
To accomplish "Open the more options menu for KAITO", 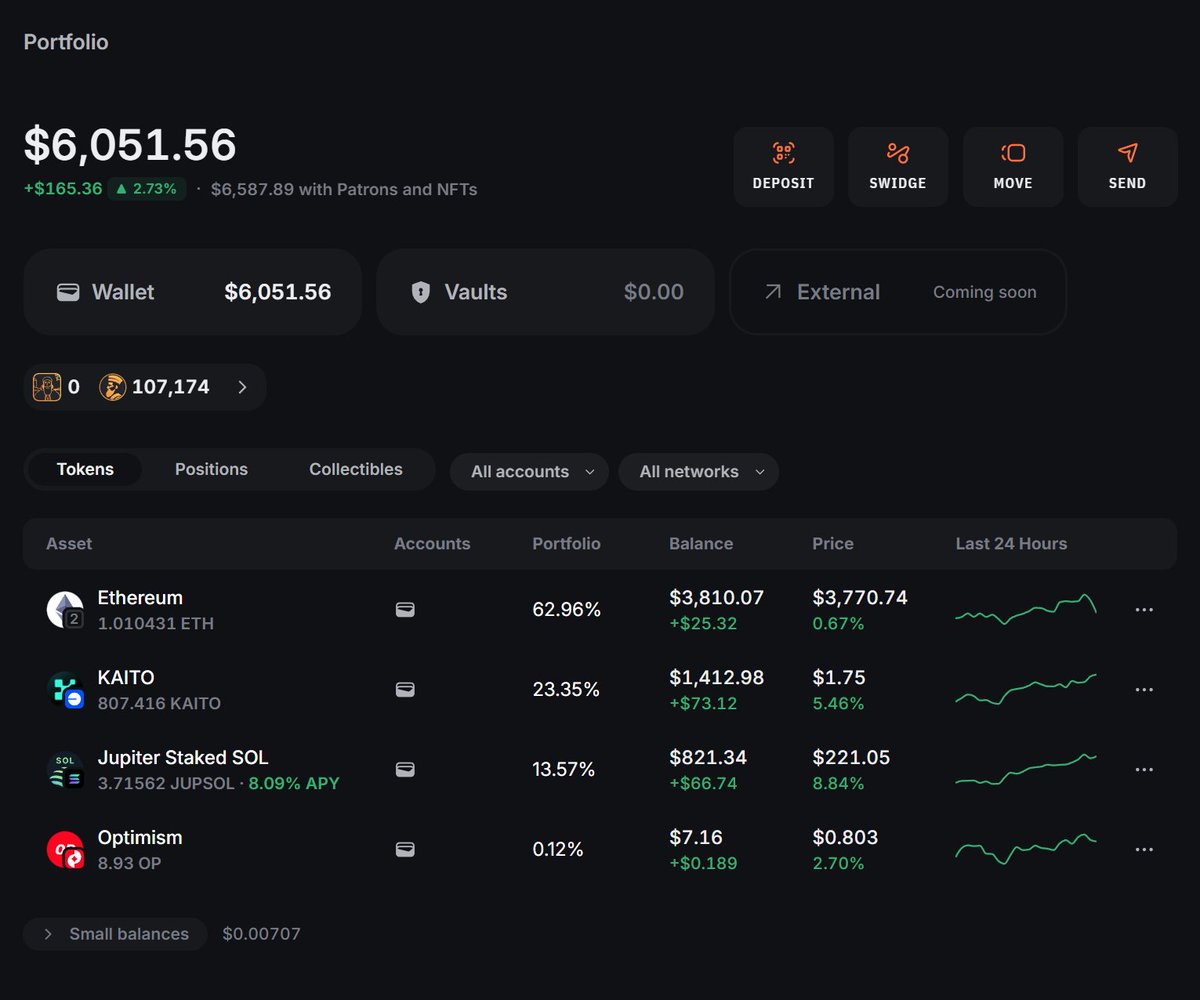I will 1144,690.
